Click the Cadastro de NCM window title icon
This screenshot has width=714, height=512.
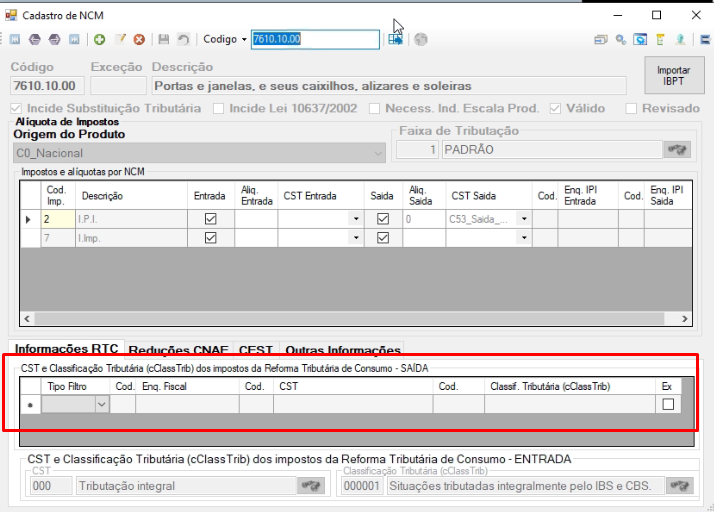[11, 15]
